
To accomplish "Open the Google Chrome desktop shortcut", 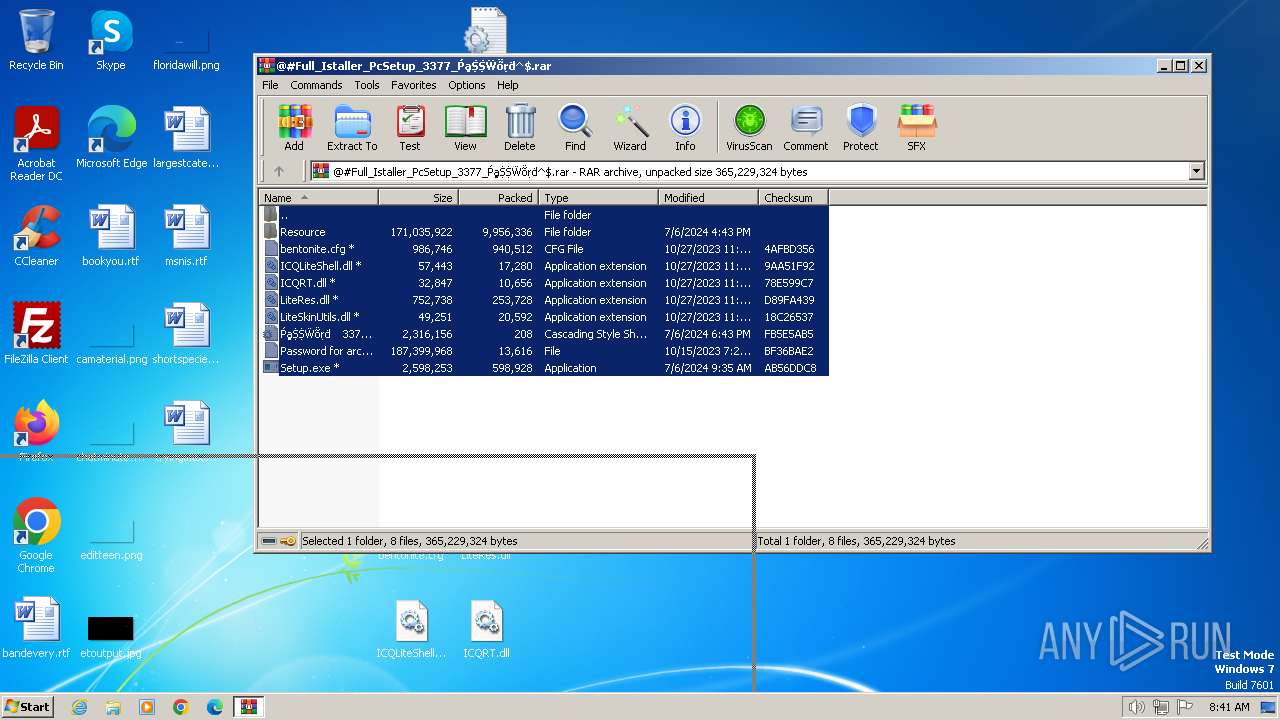I will 36,536.
